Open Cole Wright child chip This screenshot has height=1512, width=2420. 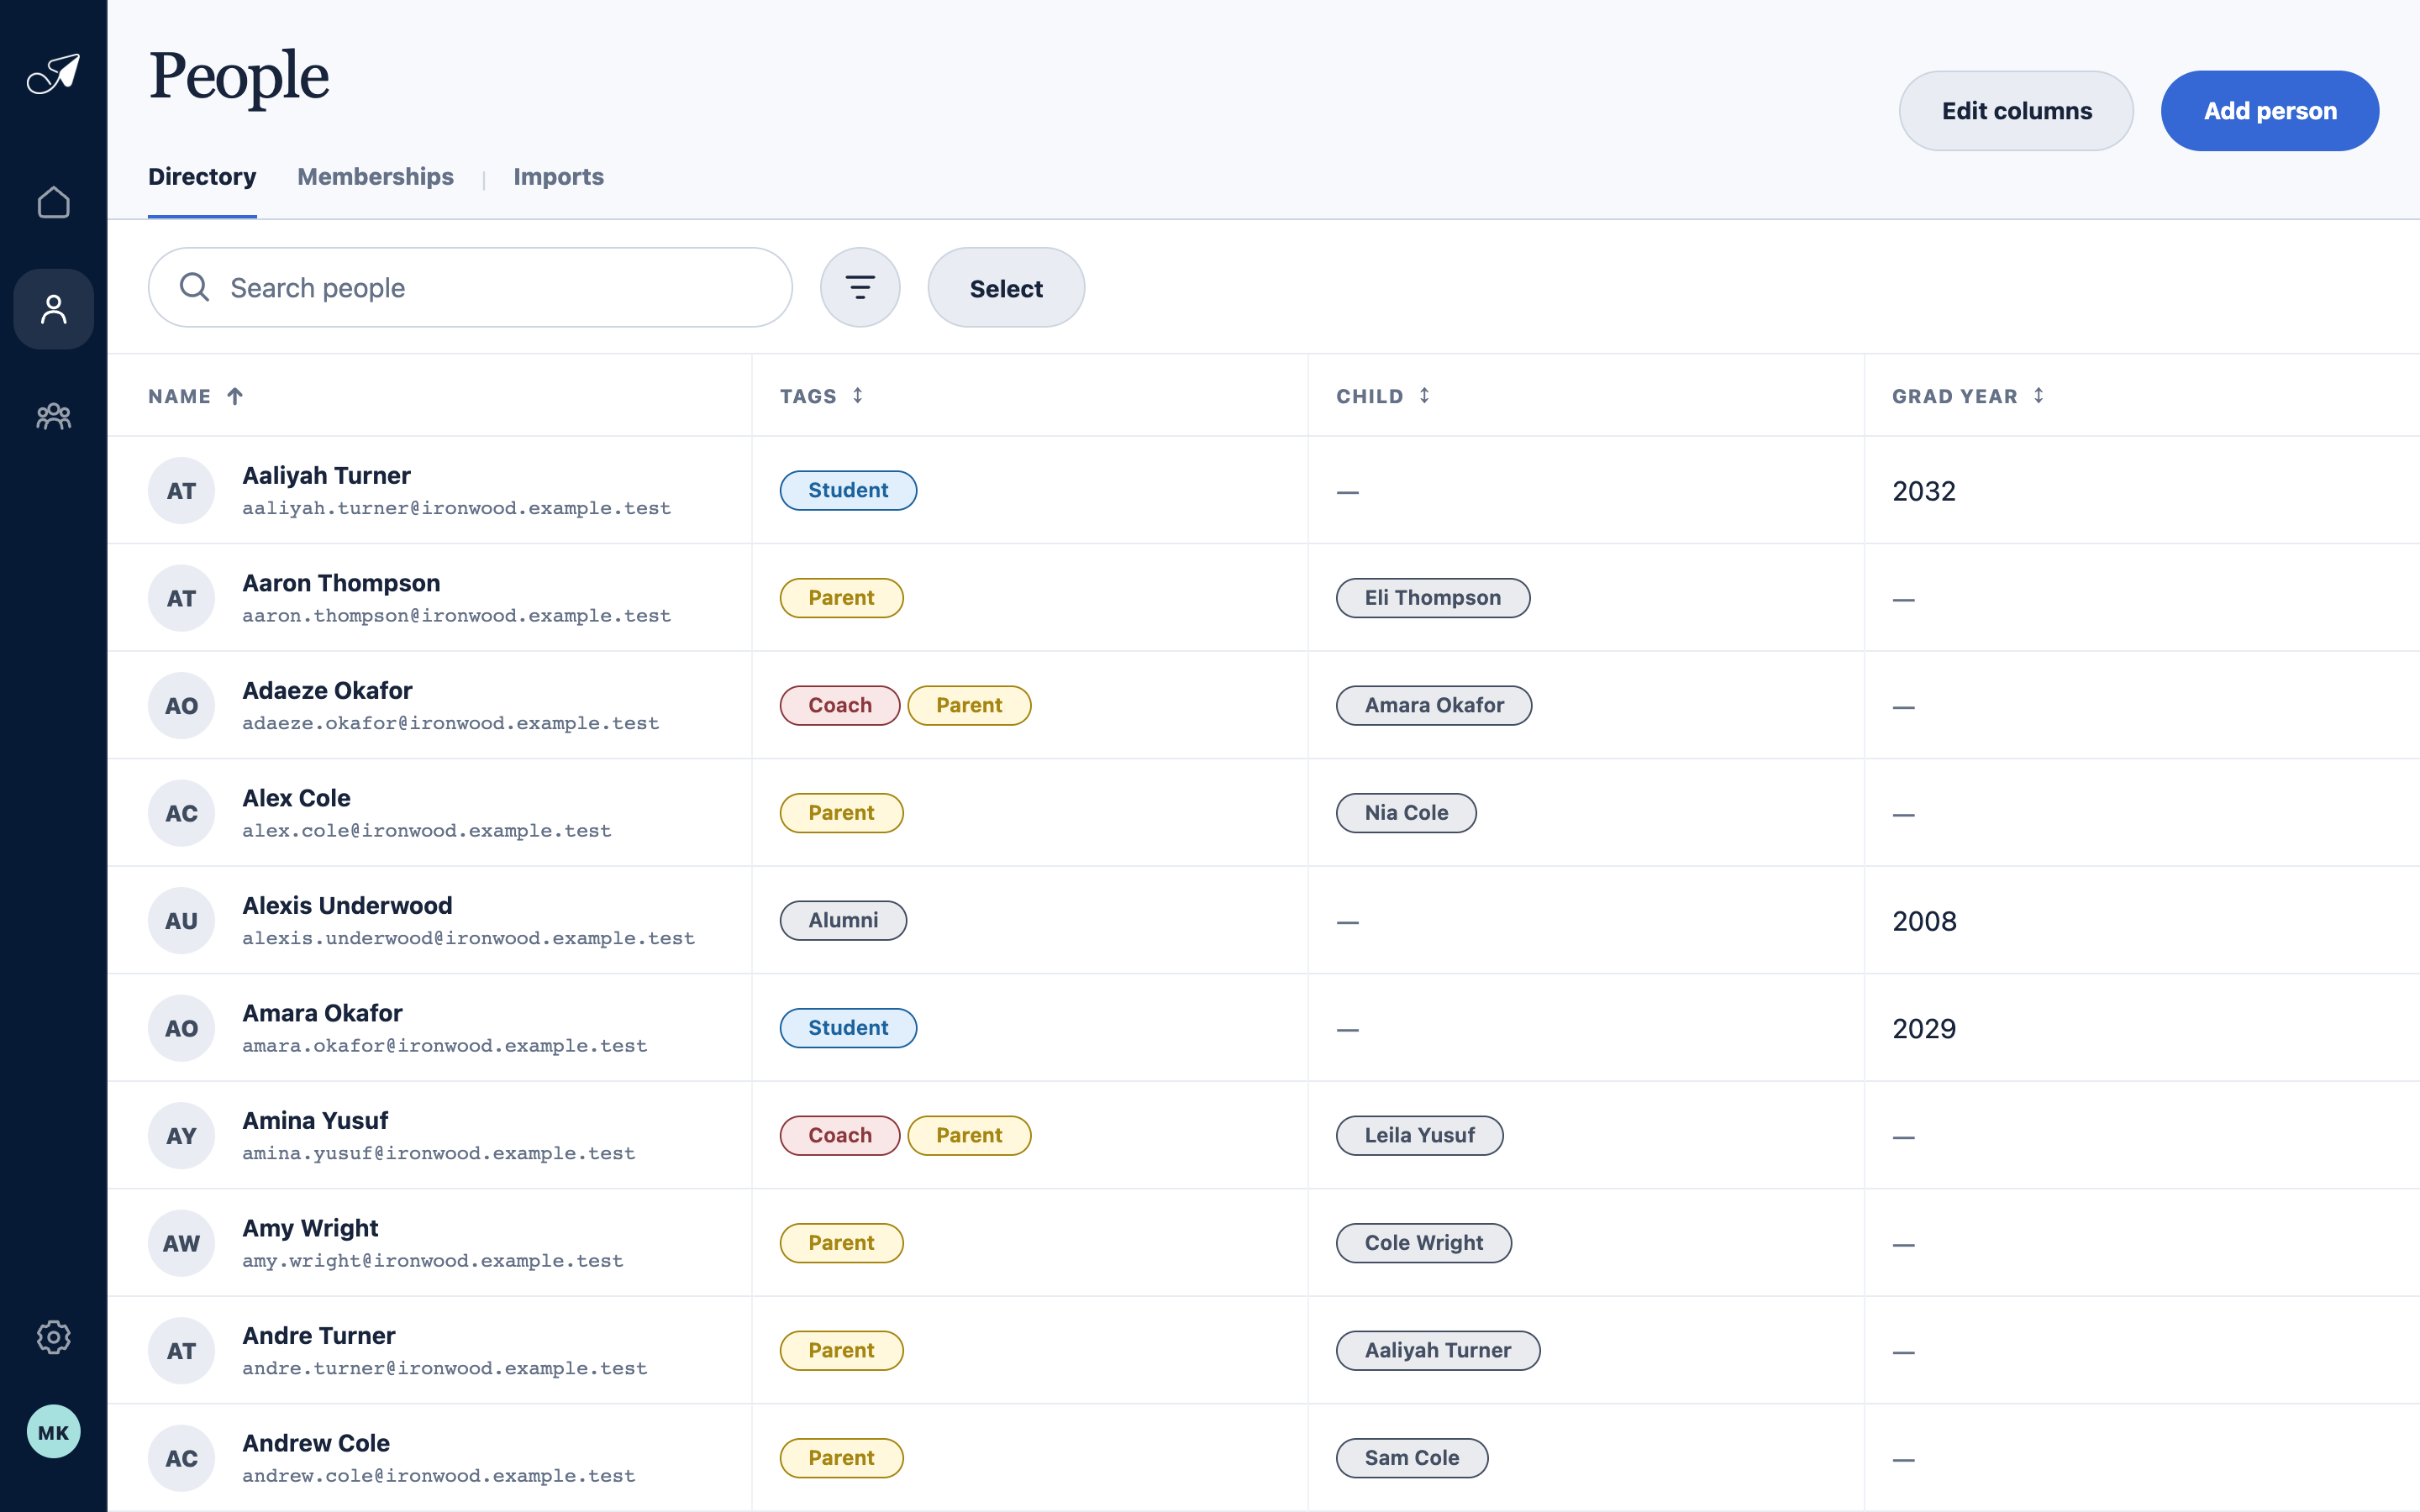1423,1243
